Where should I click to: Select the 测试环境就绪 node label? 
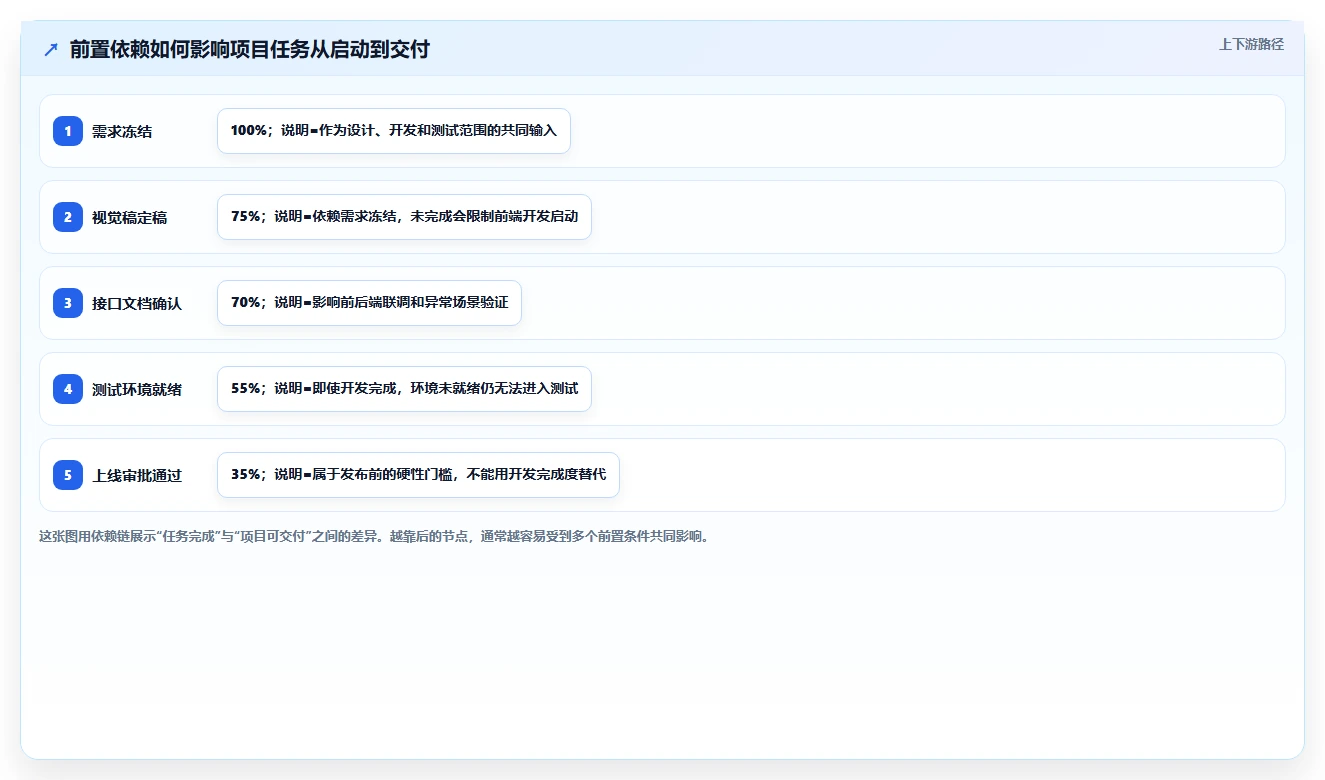pyautogui.click(x=137, y=389)
